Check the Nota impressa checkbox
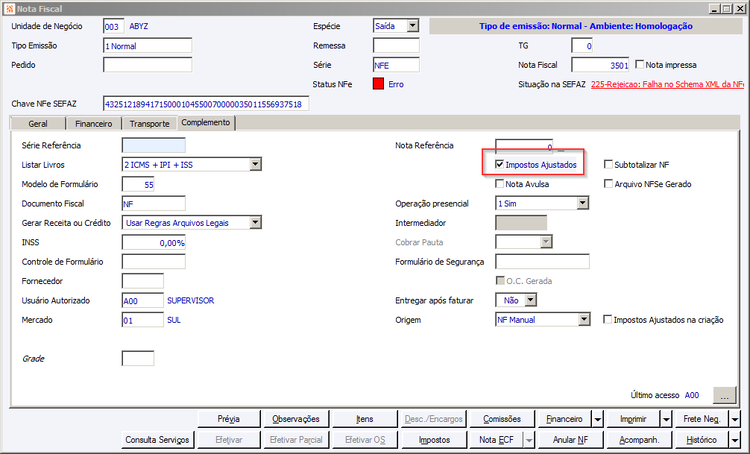Screen dimensions: 750x454 640,64
